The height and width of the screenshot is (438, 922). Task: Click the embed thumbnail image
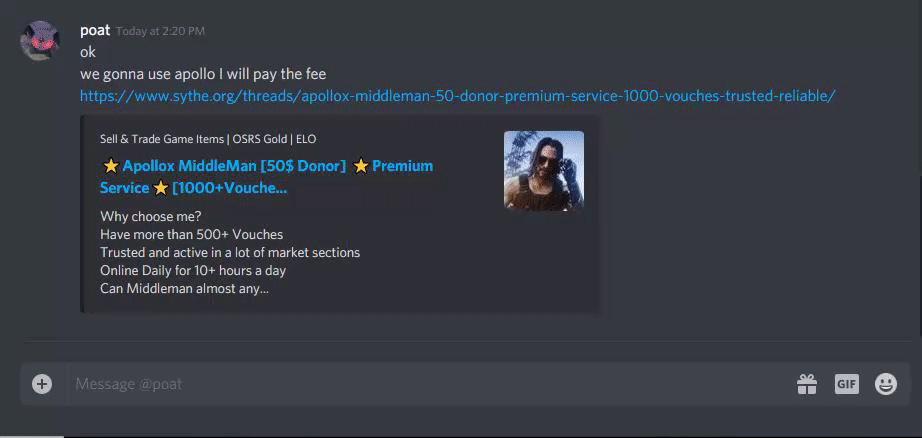coord(544,170)
